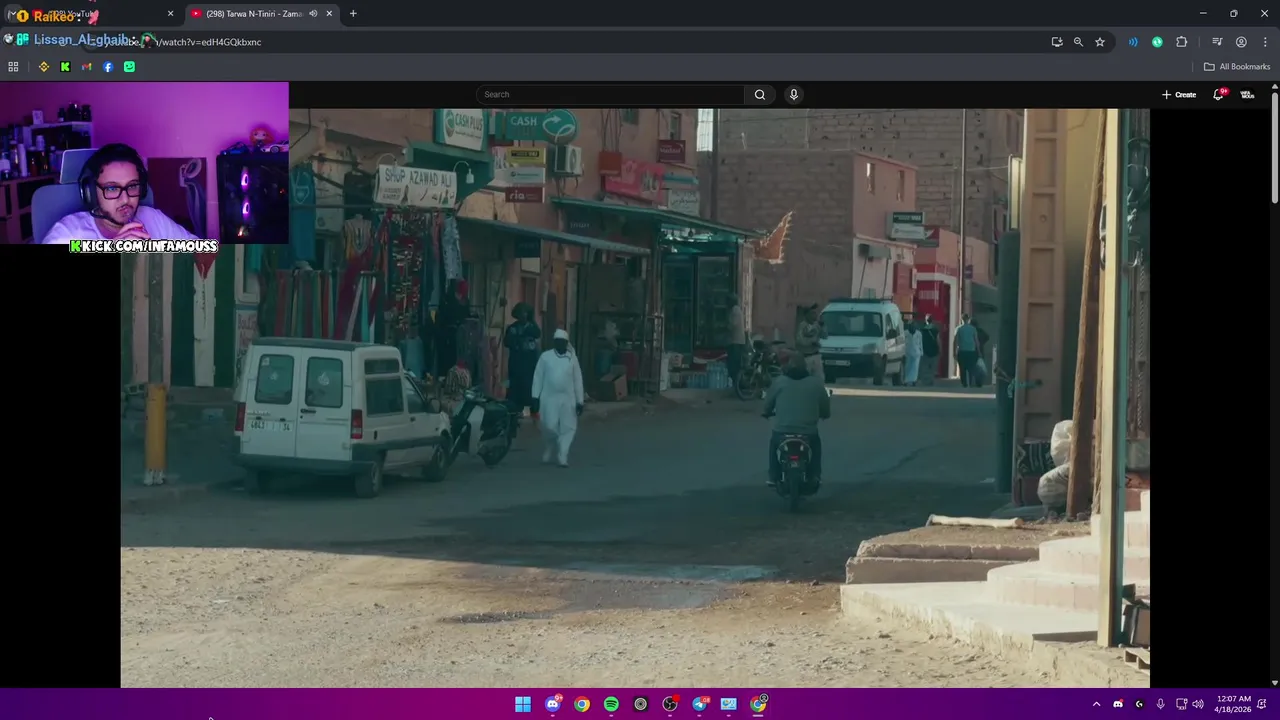The image size is (1280, 720).
Task: Open volume control in system tray
Action: (x=1198, y=704)
